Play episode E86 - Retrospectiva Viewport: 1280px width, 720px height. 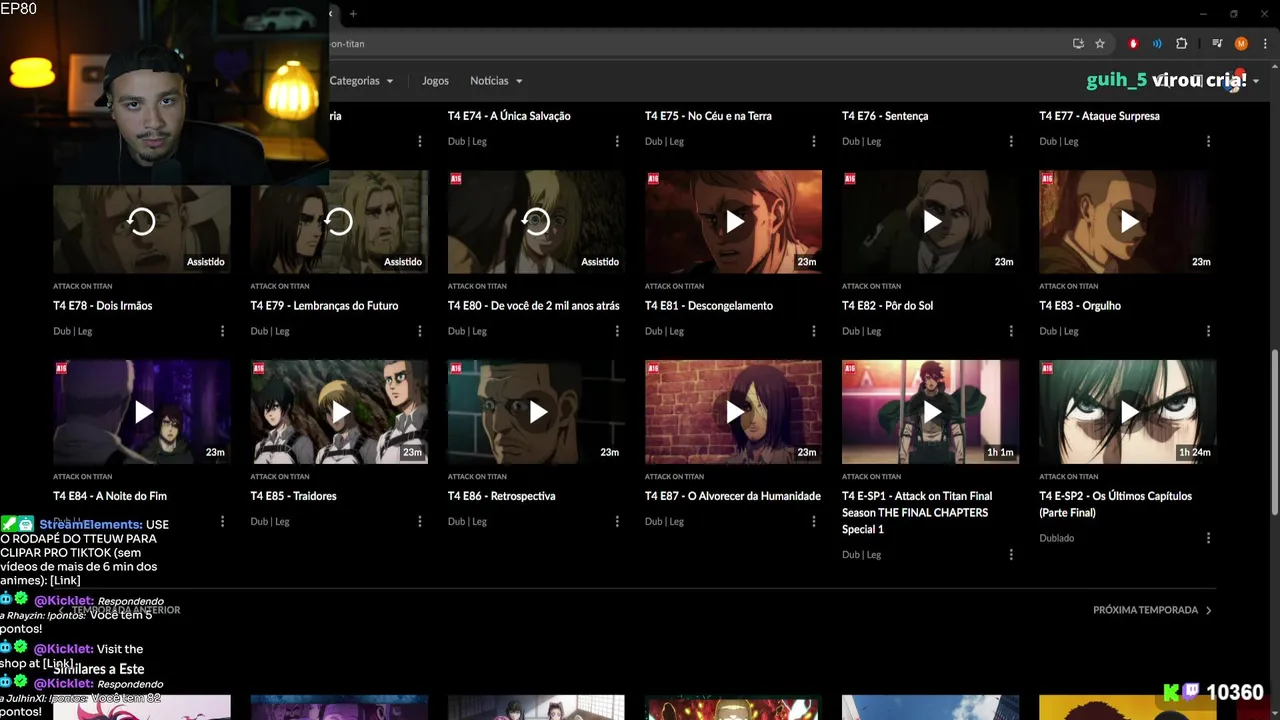pos(537,411)
